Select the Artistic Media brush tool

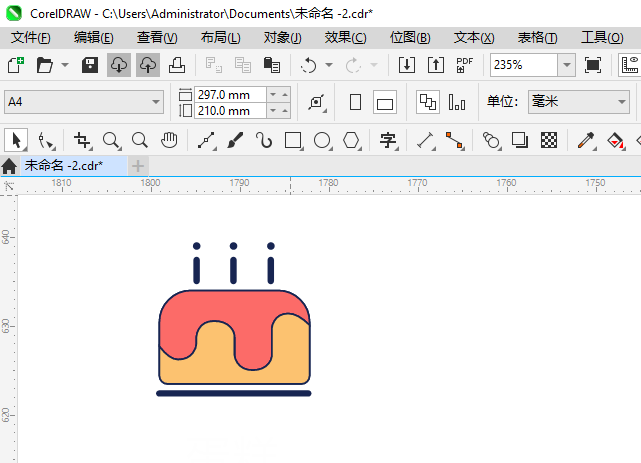[x=235, y=141]
